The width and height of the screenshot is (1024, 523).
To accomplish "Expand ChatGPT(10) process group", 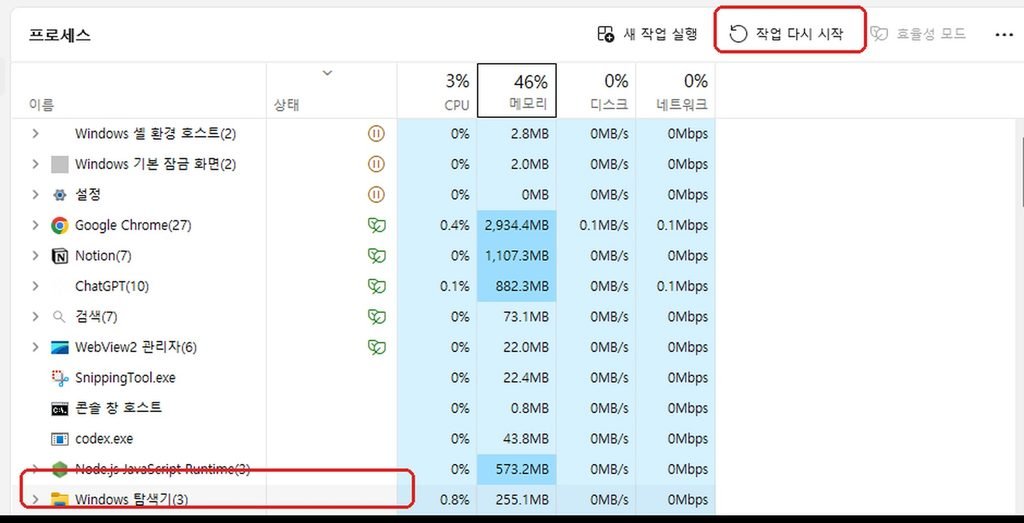I will 35,286.
